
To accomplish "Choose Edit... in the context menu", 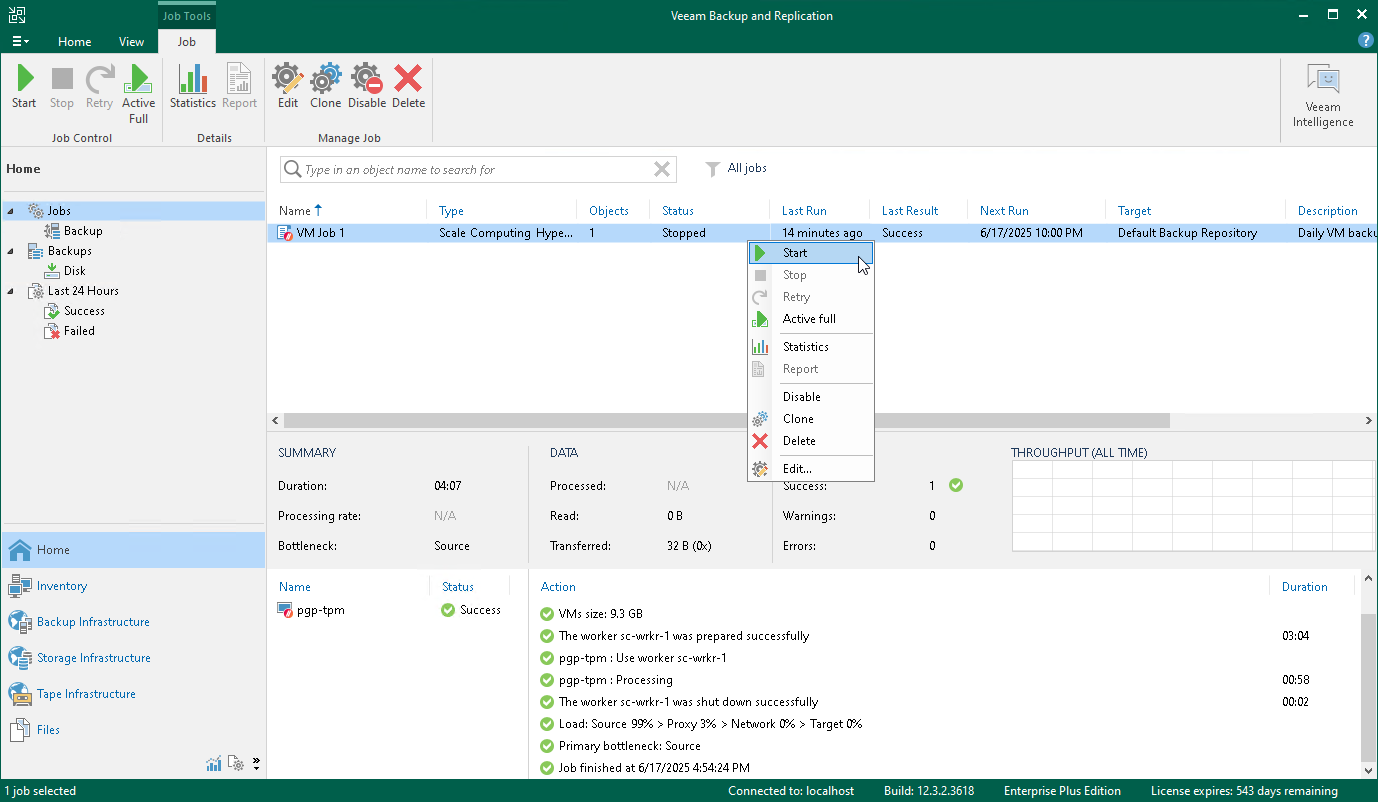I will tap(811, 469).
